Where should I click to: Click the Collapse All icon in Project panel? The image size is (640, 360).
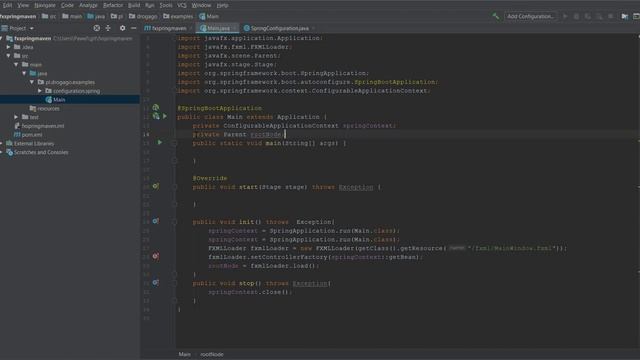pyautogui.click(x=108, y=28)
